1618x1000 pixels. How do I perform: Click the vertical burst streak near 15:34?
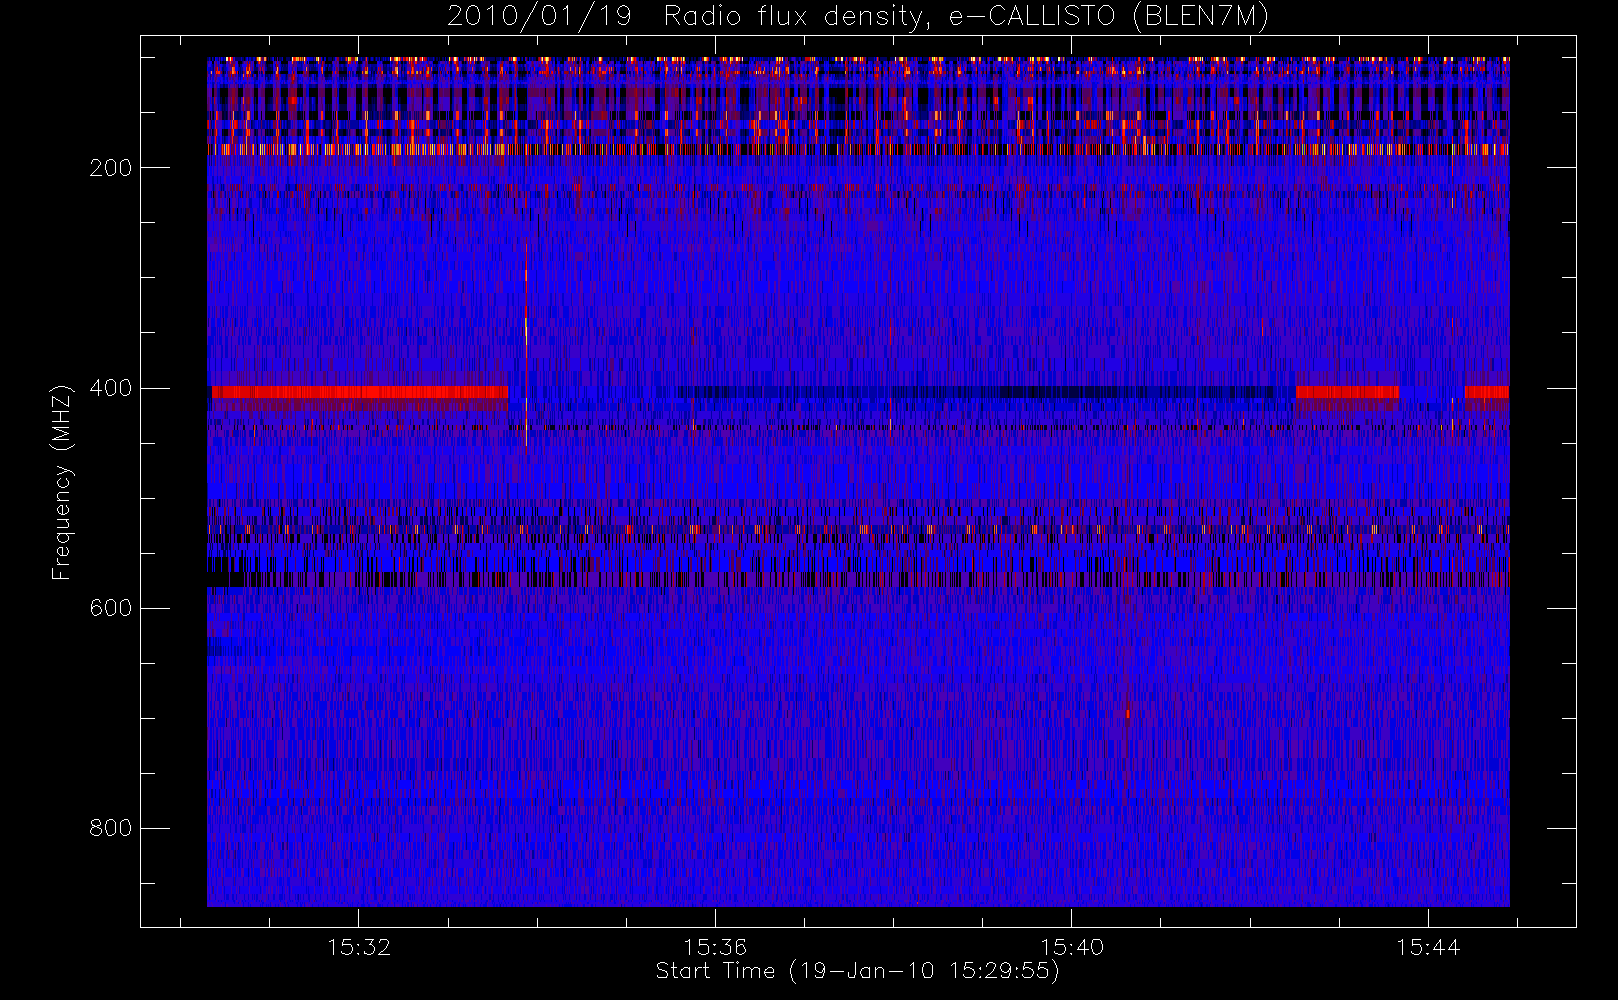click(526, 345)
